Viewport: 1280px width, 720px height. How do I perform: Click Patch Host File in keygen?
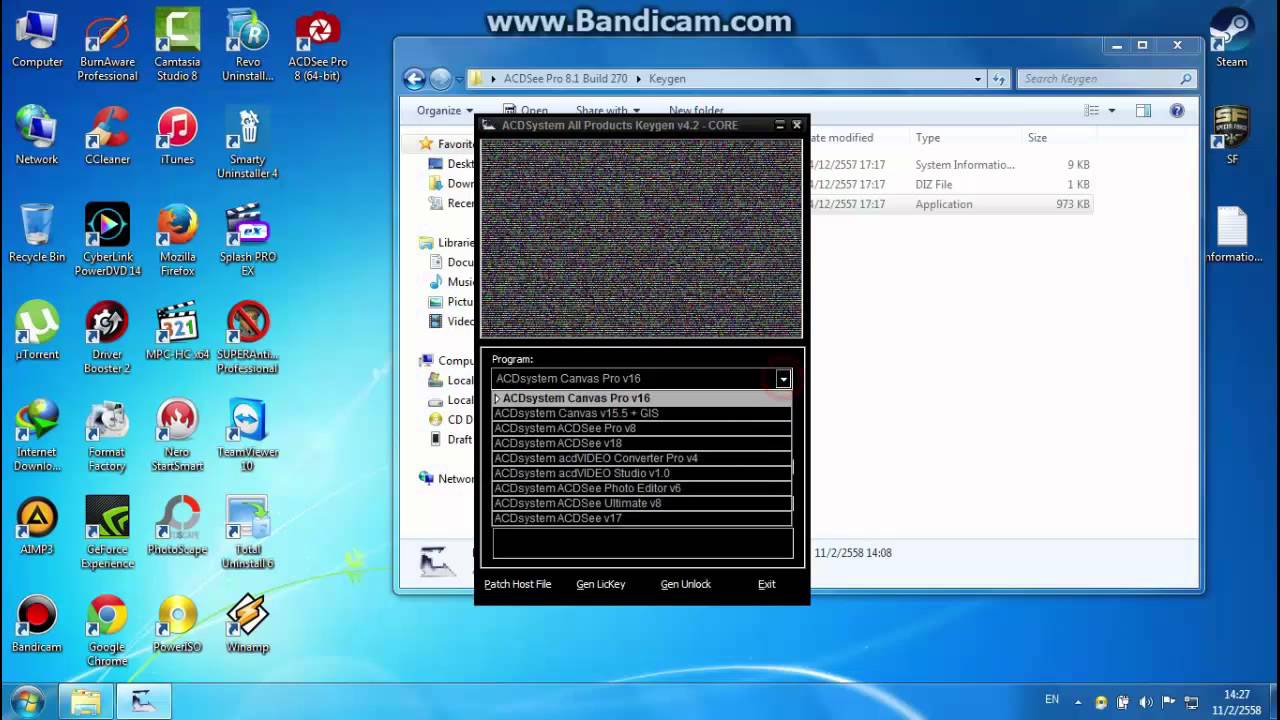click(518, 584)
